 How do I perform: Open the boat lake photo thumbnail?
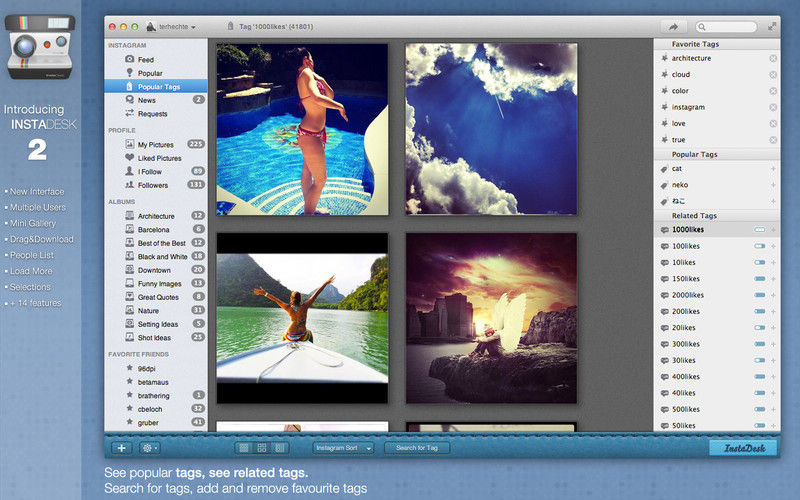coord(302,318)
